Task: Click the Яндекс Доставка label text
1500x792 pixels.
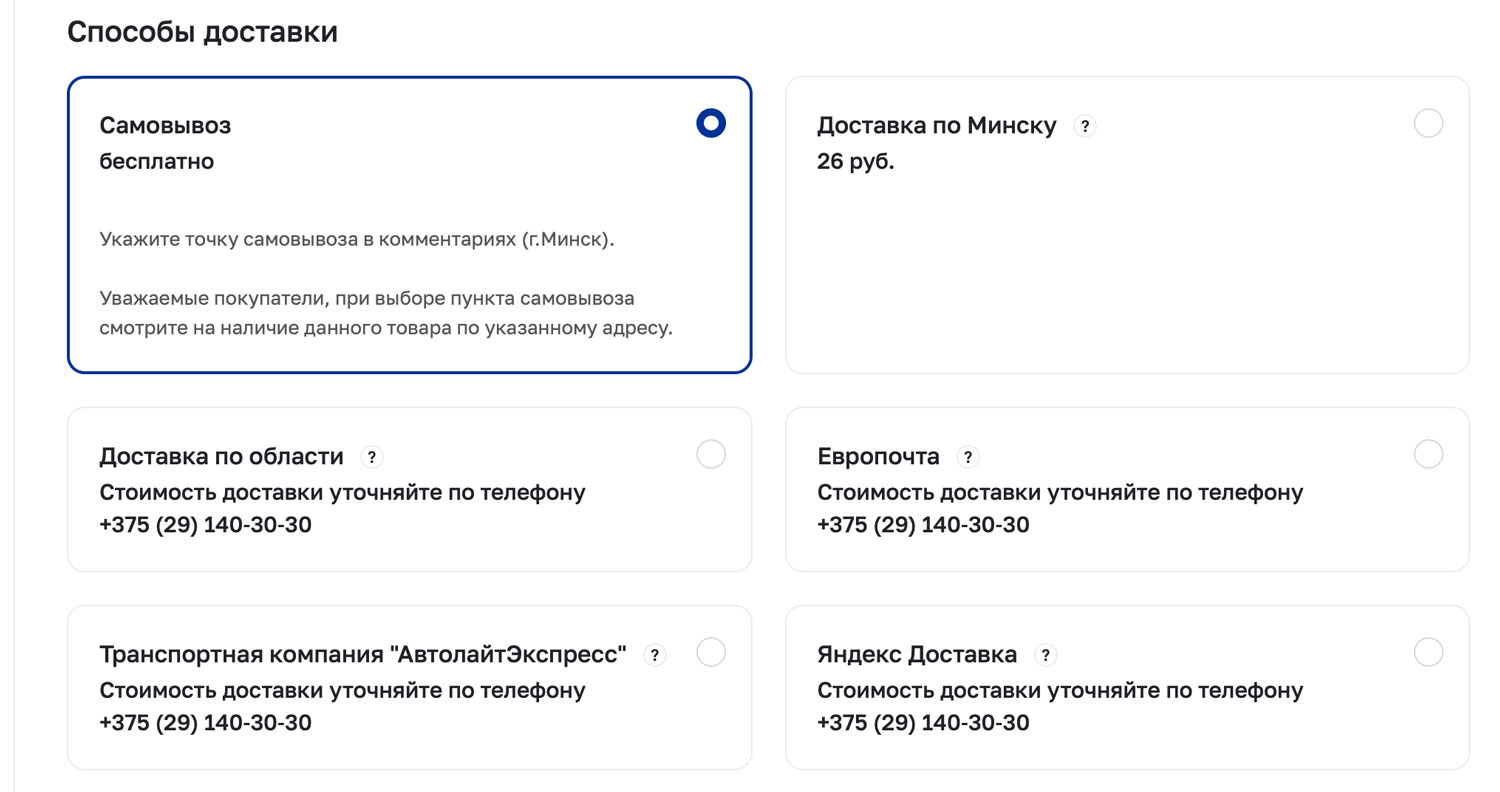Action: 917,655
